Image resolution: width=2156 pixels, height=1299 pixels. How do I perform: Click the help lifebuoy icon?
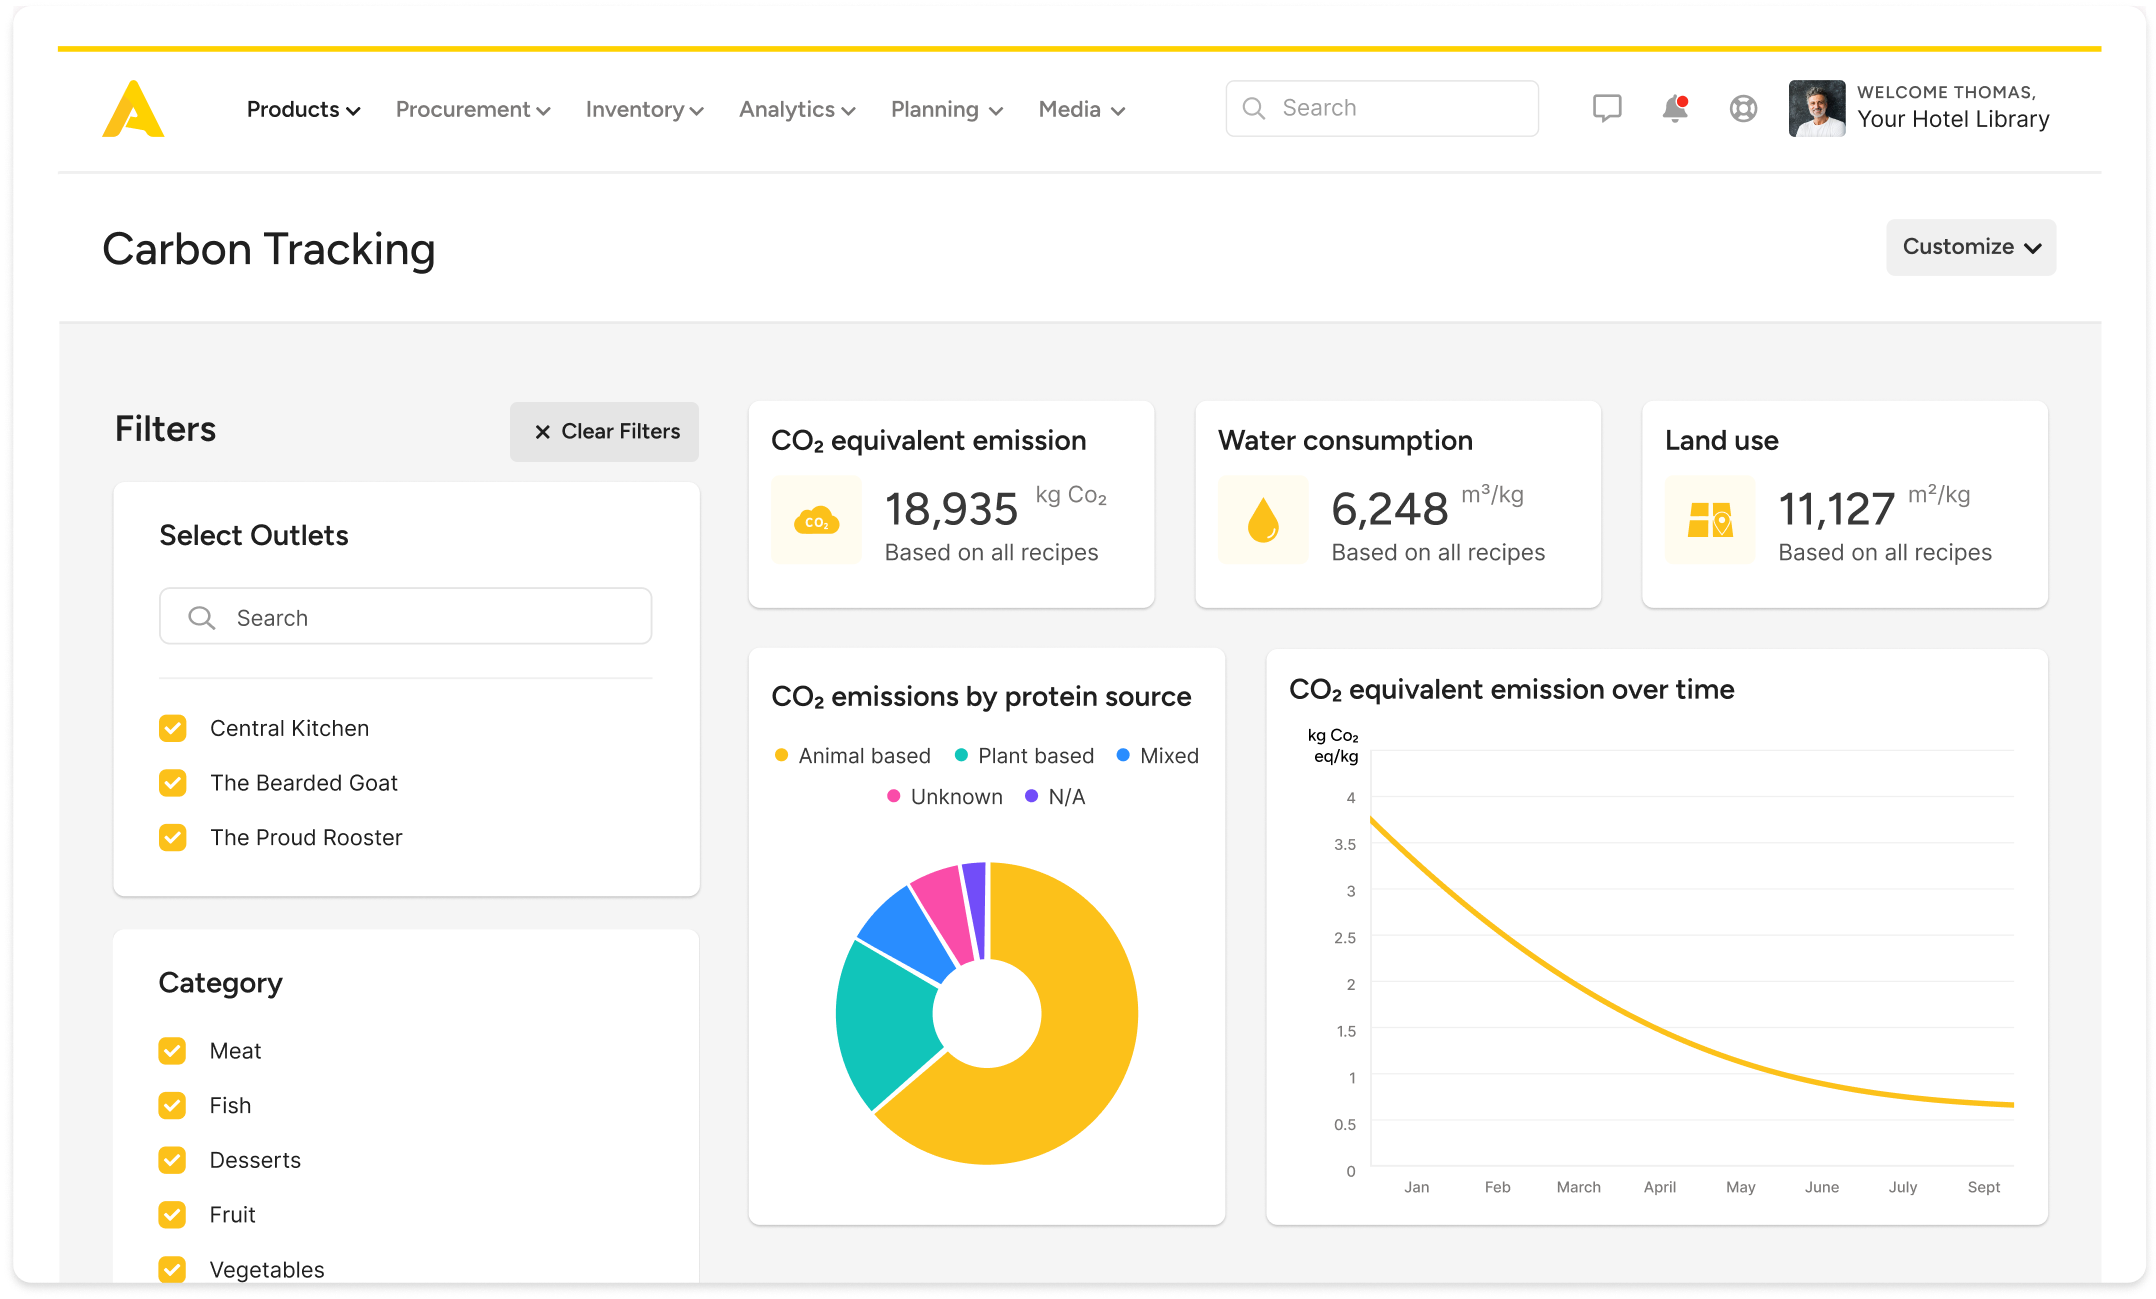click(x=1743, y=108)
